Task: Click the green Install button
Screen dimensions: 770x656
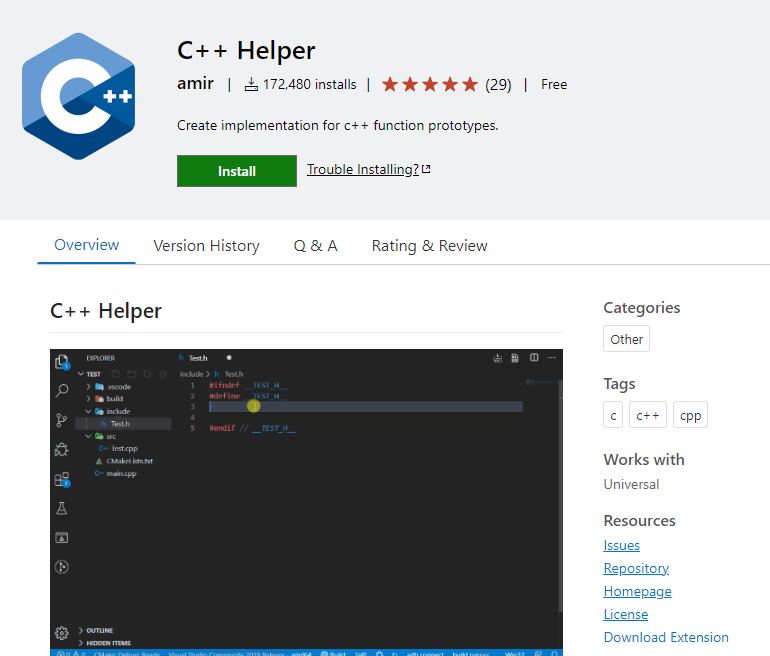Action: pyautogui.click(x=237, y=171)
